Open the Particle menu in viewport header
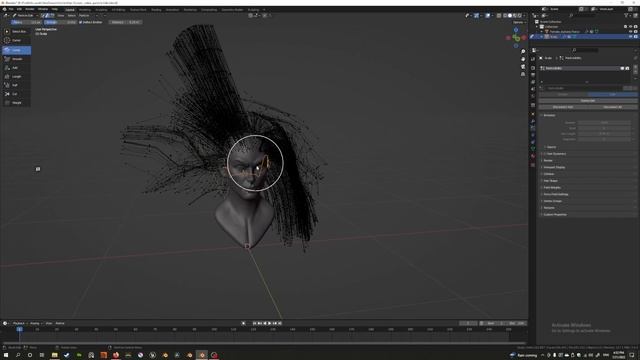The image size is (640, 360). (84, 16)
